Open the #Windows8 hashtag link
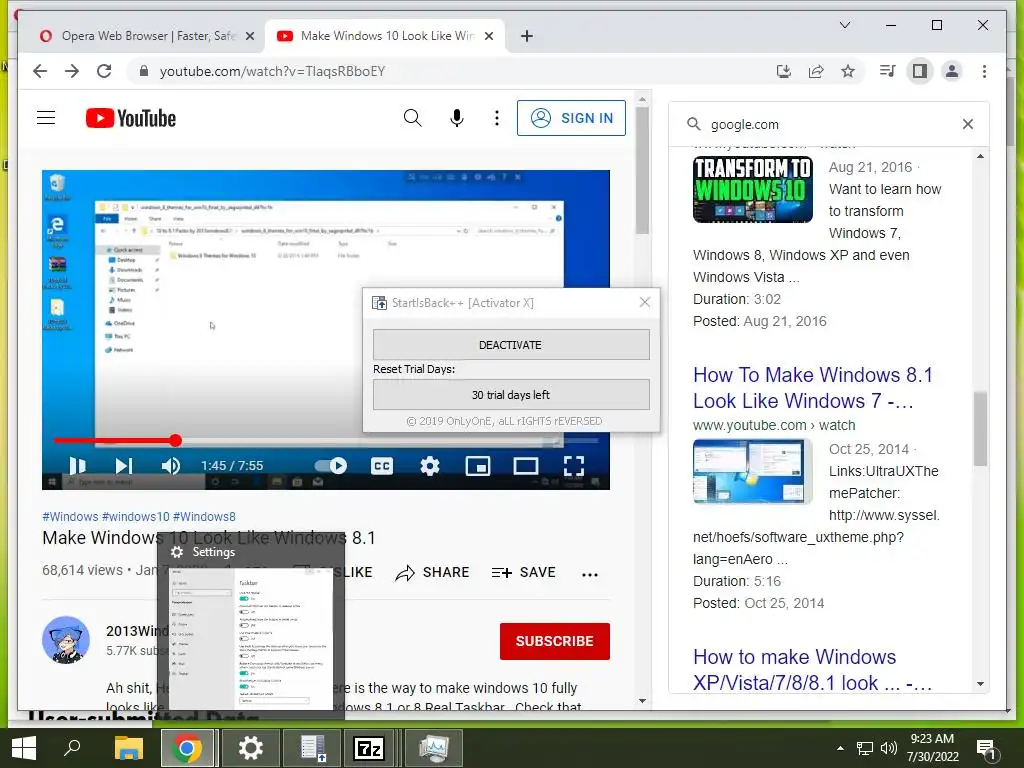Screen dimensions: 1024x768 tap(204, 517)
